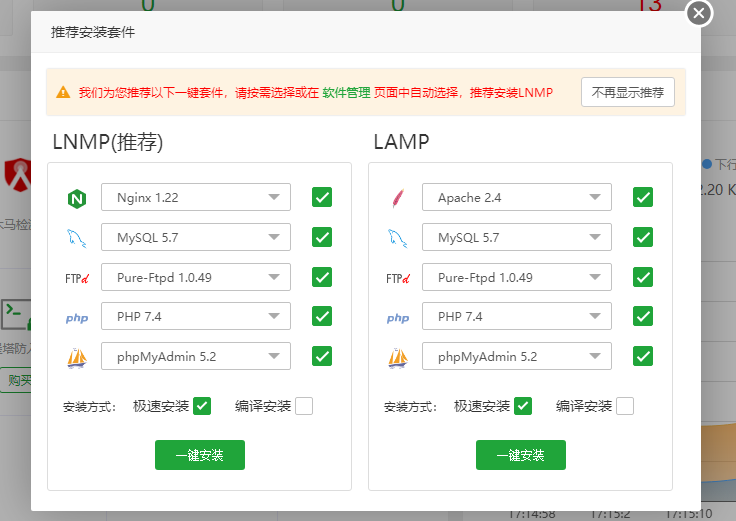This screenshot has height=521, width=736.
Task: Click the php logo icon in LAMP
Action: click(398, 318)
